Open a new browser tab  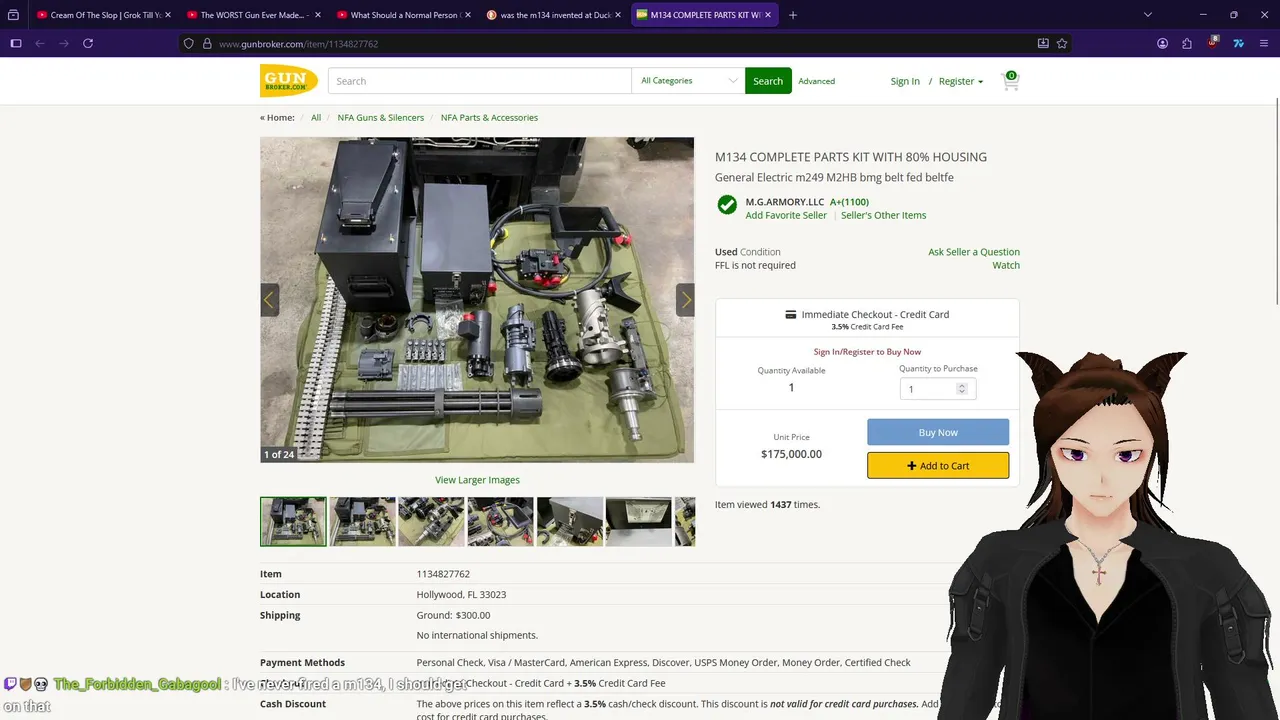(x=793, y=15)
